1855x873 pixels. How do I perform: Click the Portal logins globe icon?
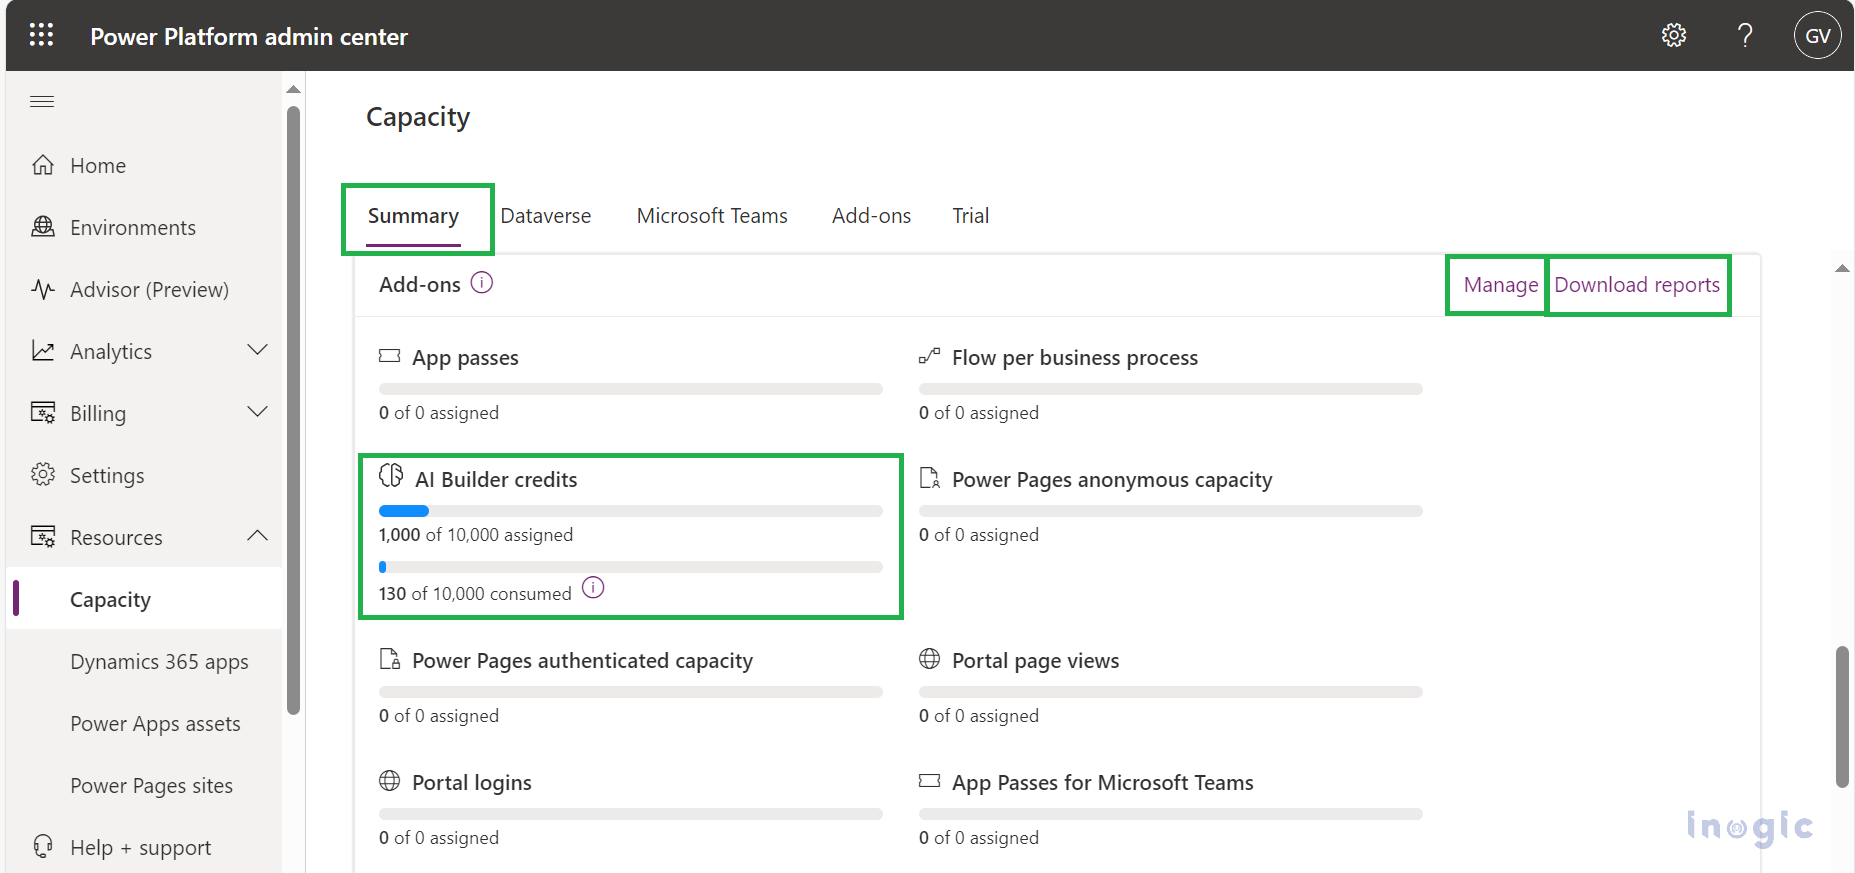(390, 781)
